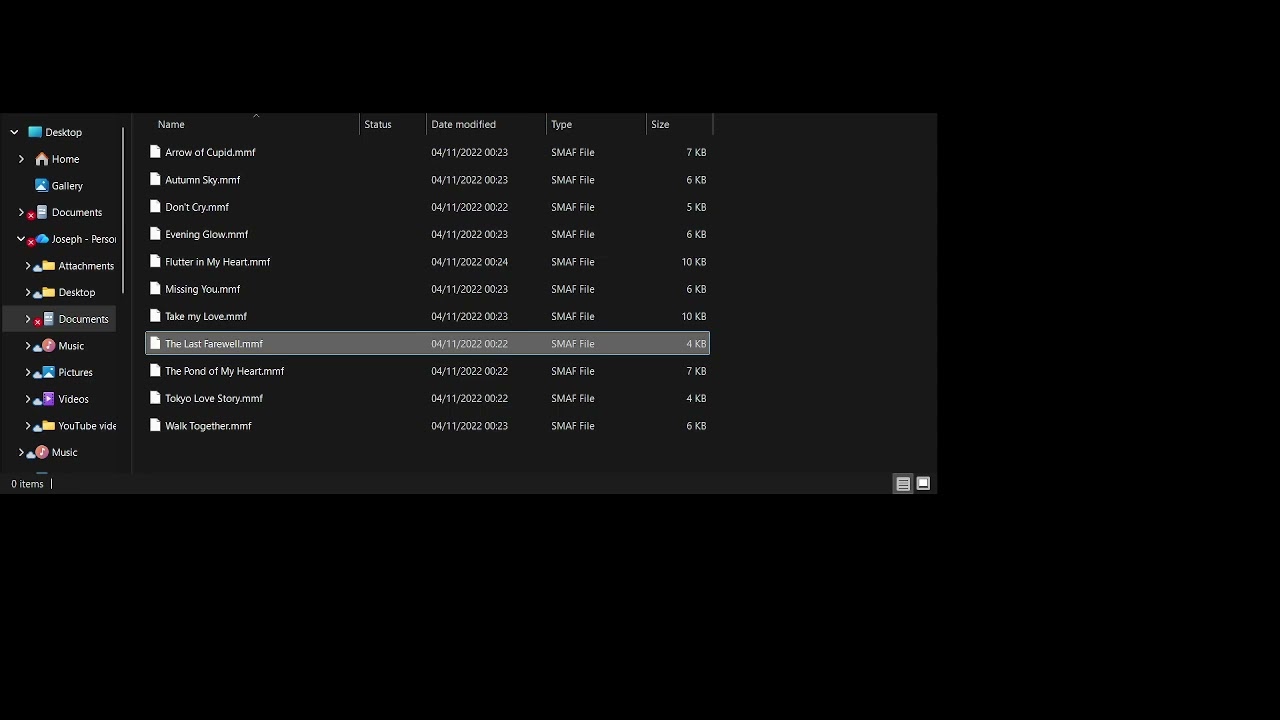
Task: Expand the bottom Music tree node
Action: [21, 452]
